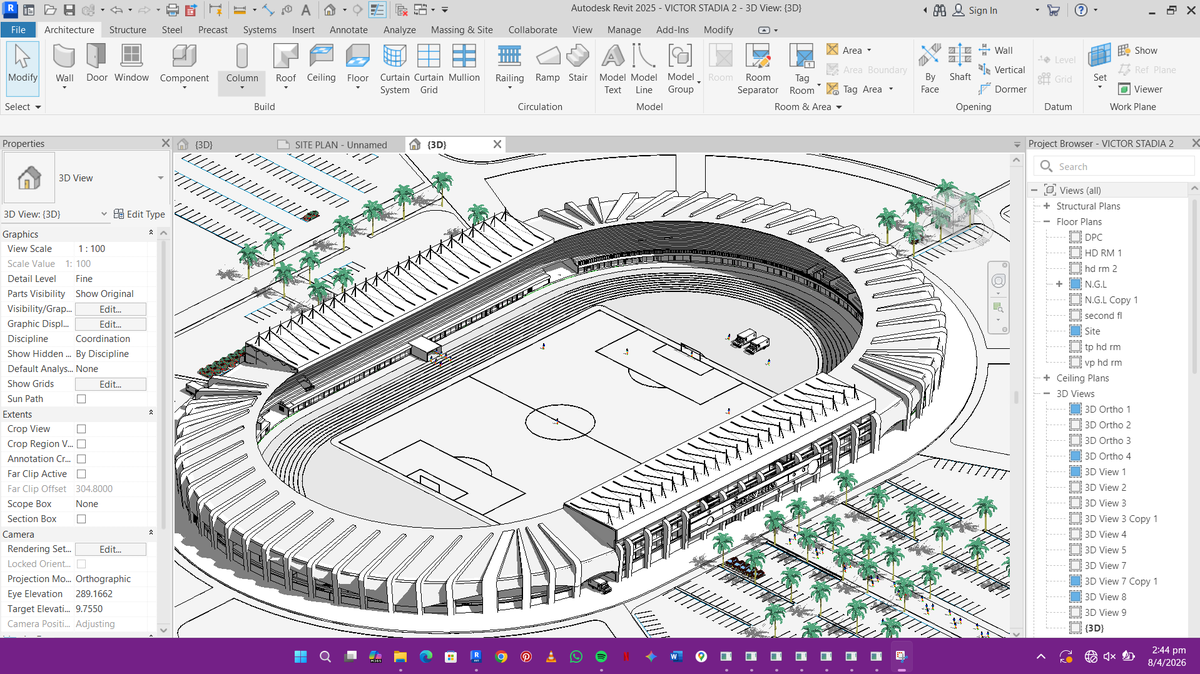The image size is (1200, 674).
Task: Select the Dormer opening tool
Action: 1001,89
